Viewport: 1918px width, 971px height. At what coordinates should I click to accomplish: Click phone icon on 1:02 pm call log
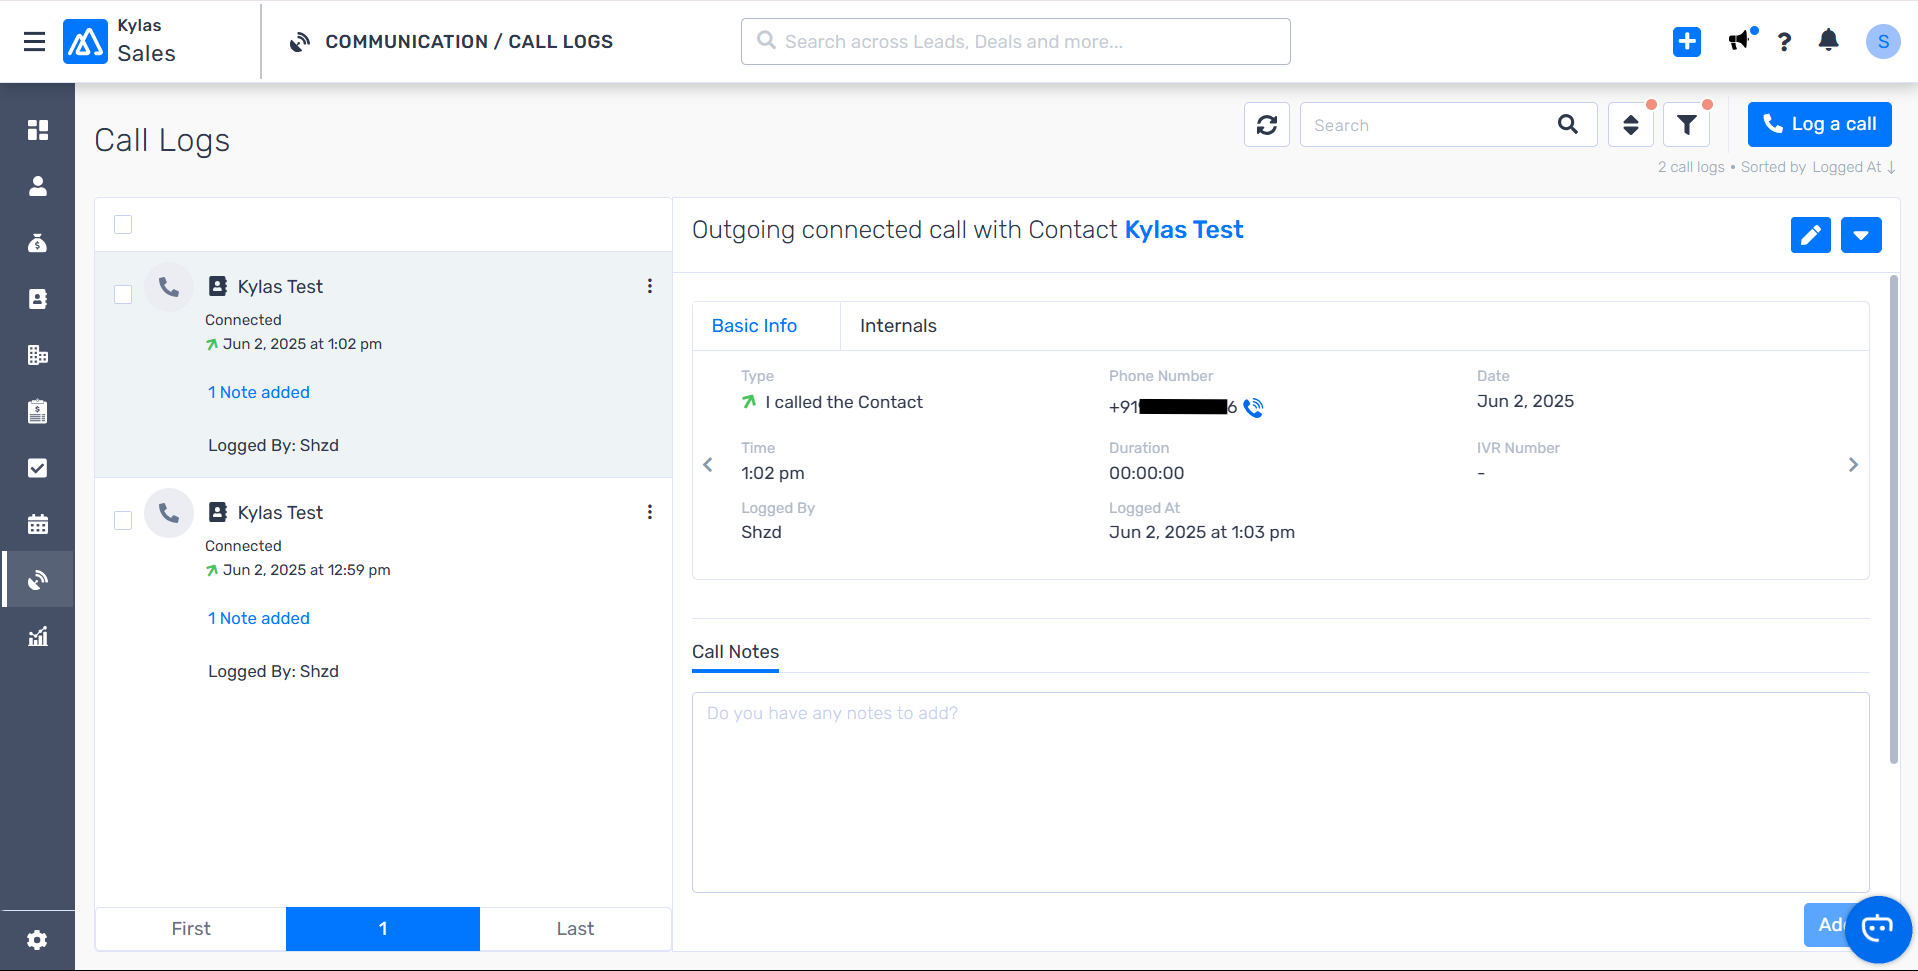(x=169, y=287)
